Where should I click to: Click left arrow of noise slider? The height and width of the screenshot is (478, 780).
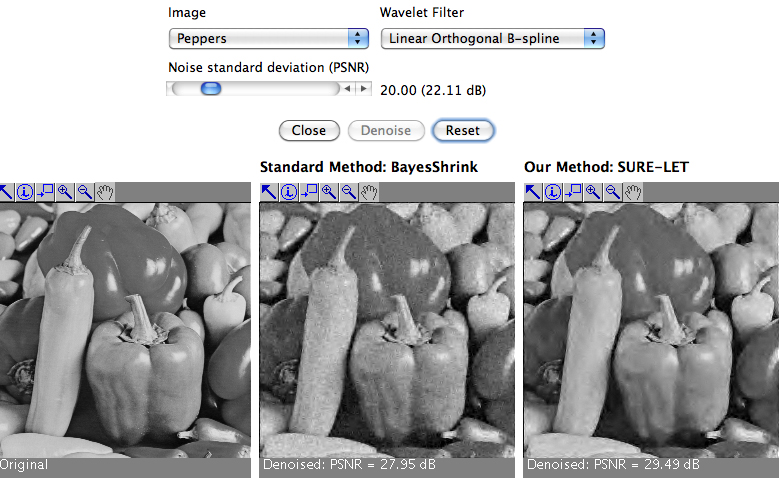tap(348, 90)
